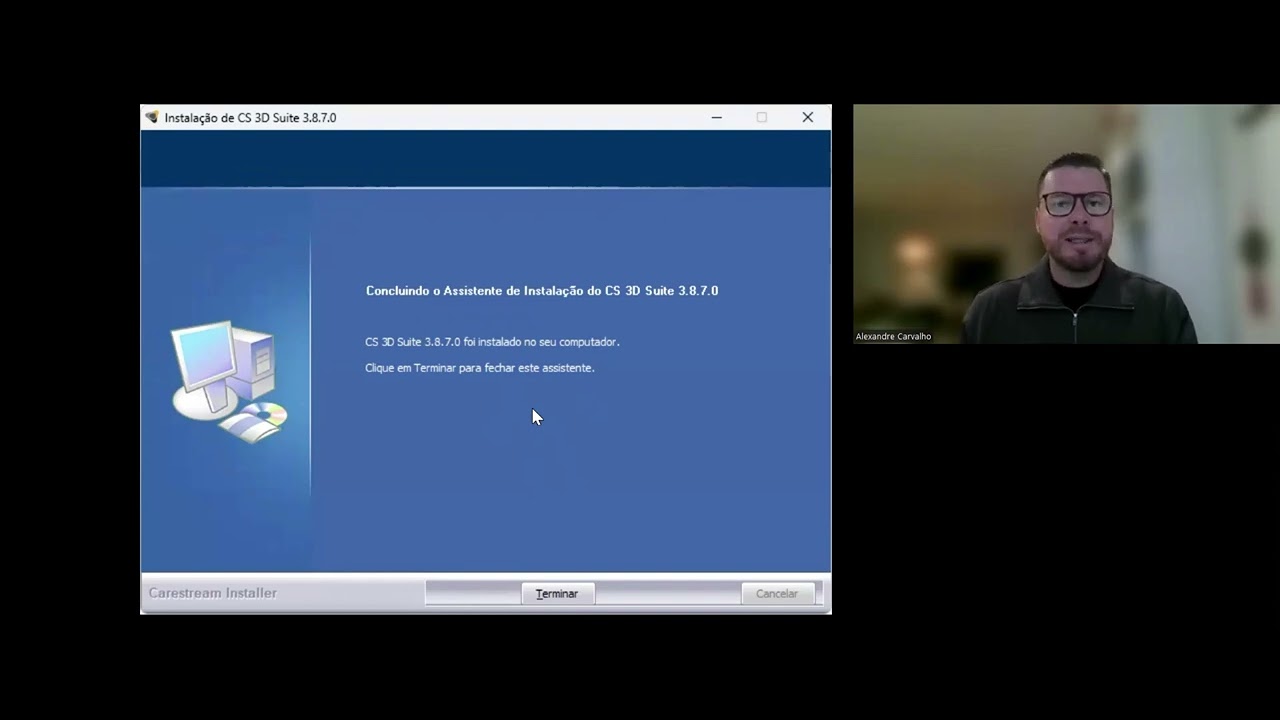Click the 'Carestream Installer' label
Viewport: 1280px width, 720px height.
pyautogui.click(x=213, y=593)
